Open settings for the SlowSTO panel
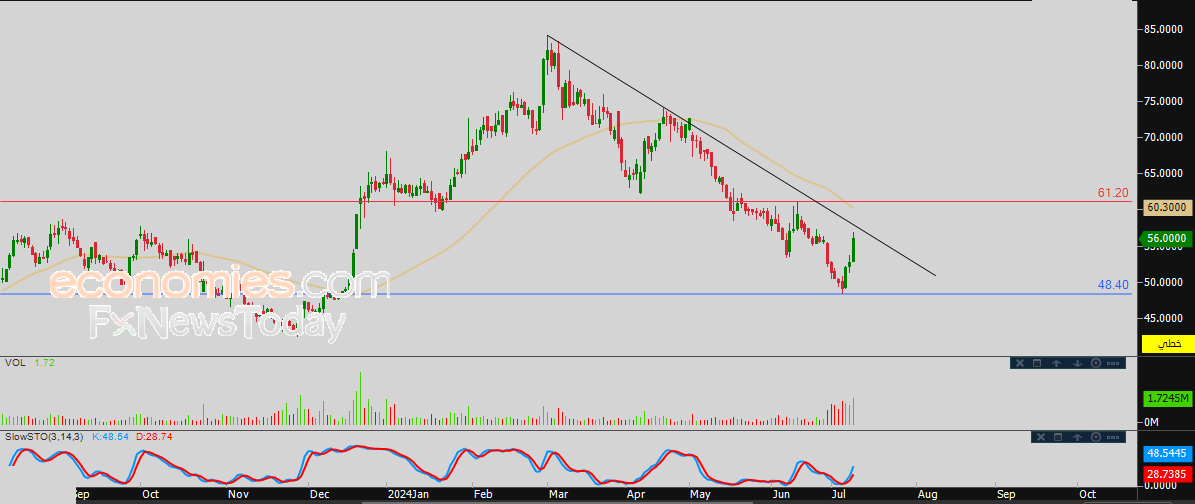Viewport: 1195px width, 504px height. pos(1096,437)
